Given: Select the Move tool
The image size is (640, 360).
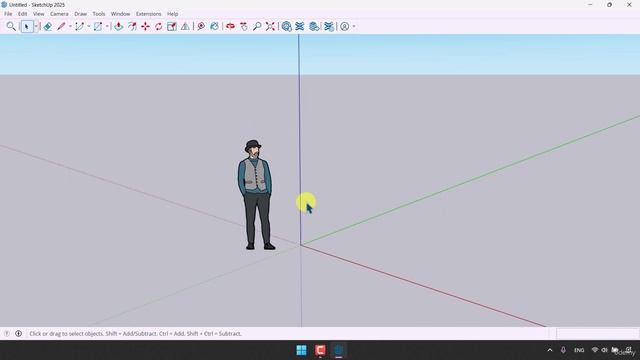Looking at the screenshot, I should (145, 27).
